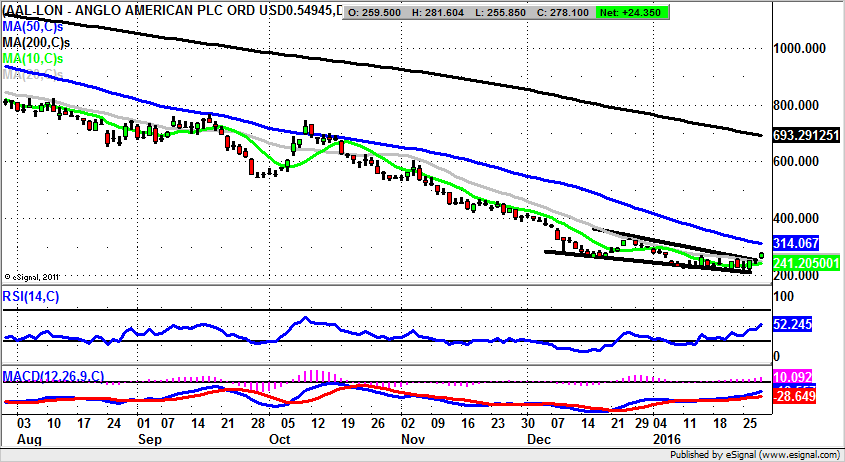Screen dimensions: 845x462
Task: Click the 314.067 blue price tag
Action: [796, 243]
